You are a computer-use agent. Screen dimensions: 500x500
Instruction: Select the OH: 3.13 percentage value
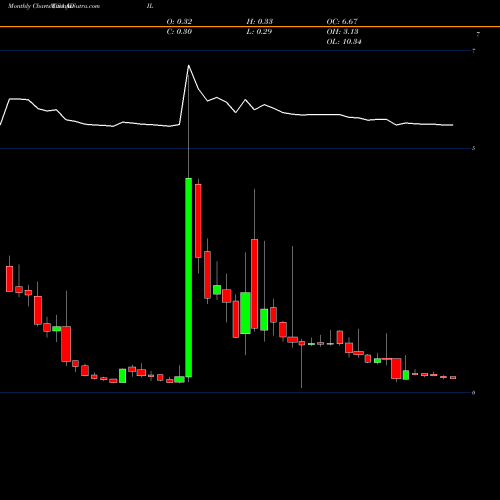343,32
